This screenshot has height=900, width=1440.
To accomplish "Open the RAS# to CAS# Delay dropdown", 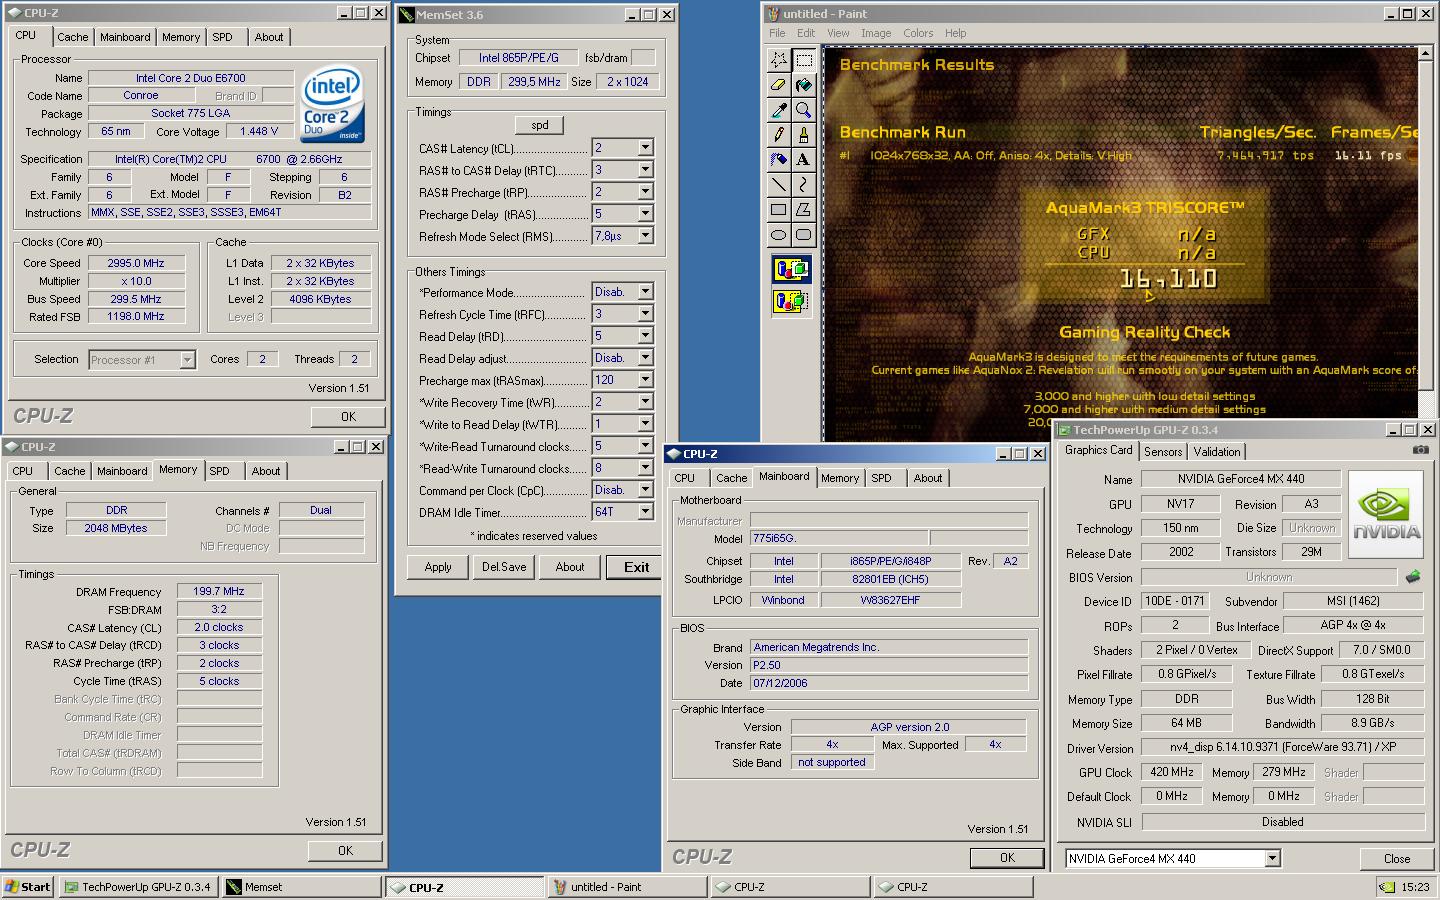I will click(645, 170).
